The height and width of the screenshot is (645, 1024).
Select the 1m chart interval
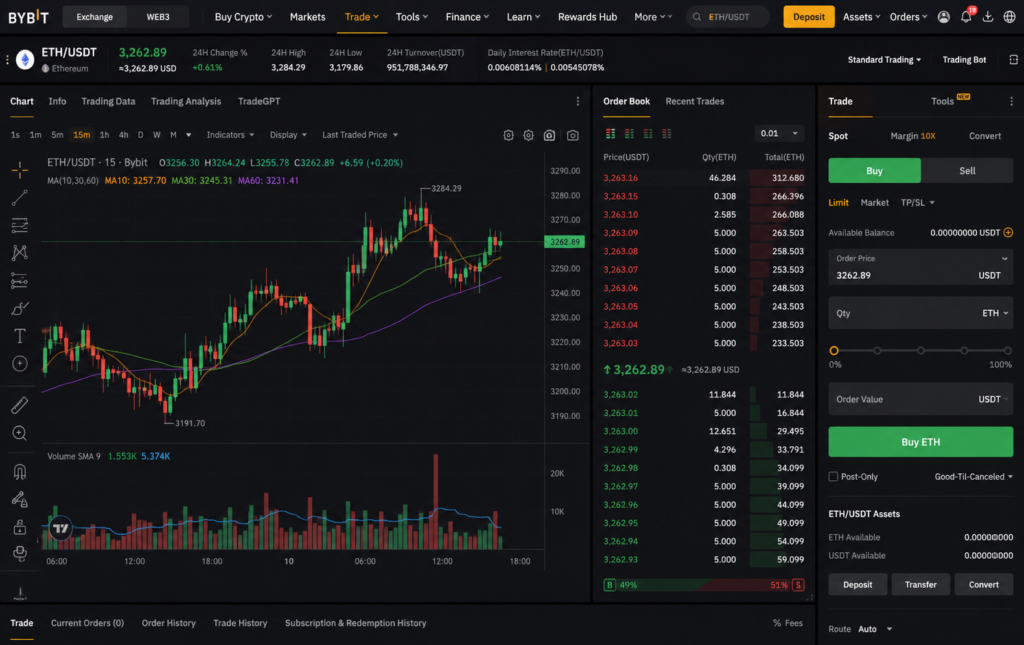[x=35, y=135]
